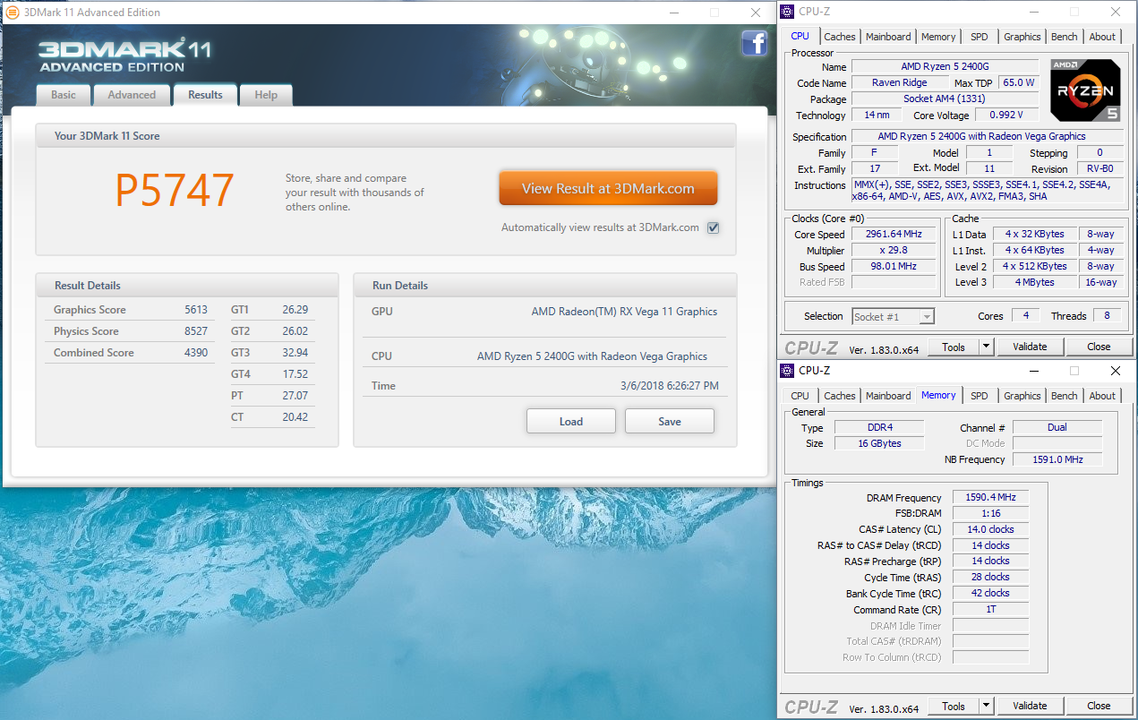Viewport: 1138px width, 720px height.
Task: Click the Facebook icon in 3DMark
Action: tap(754, 44)
